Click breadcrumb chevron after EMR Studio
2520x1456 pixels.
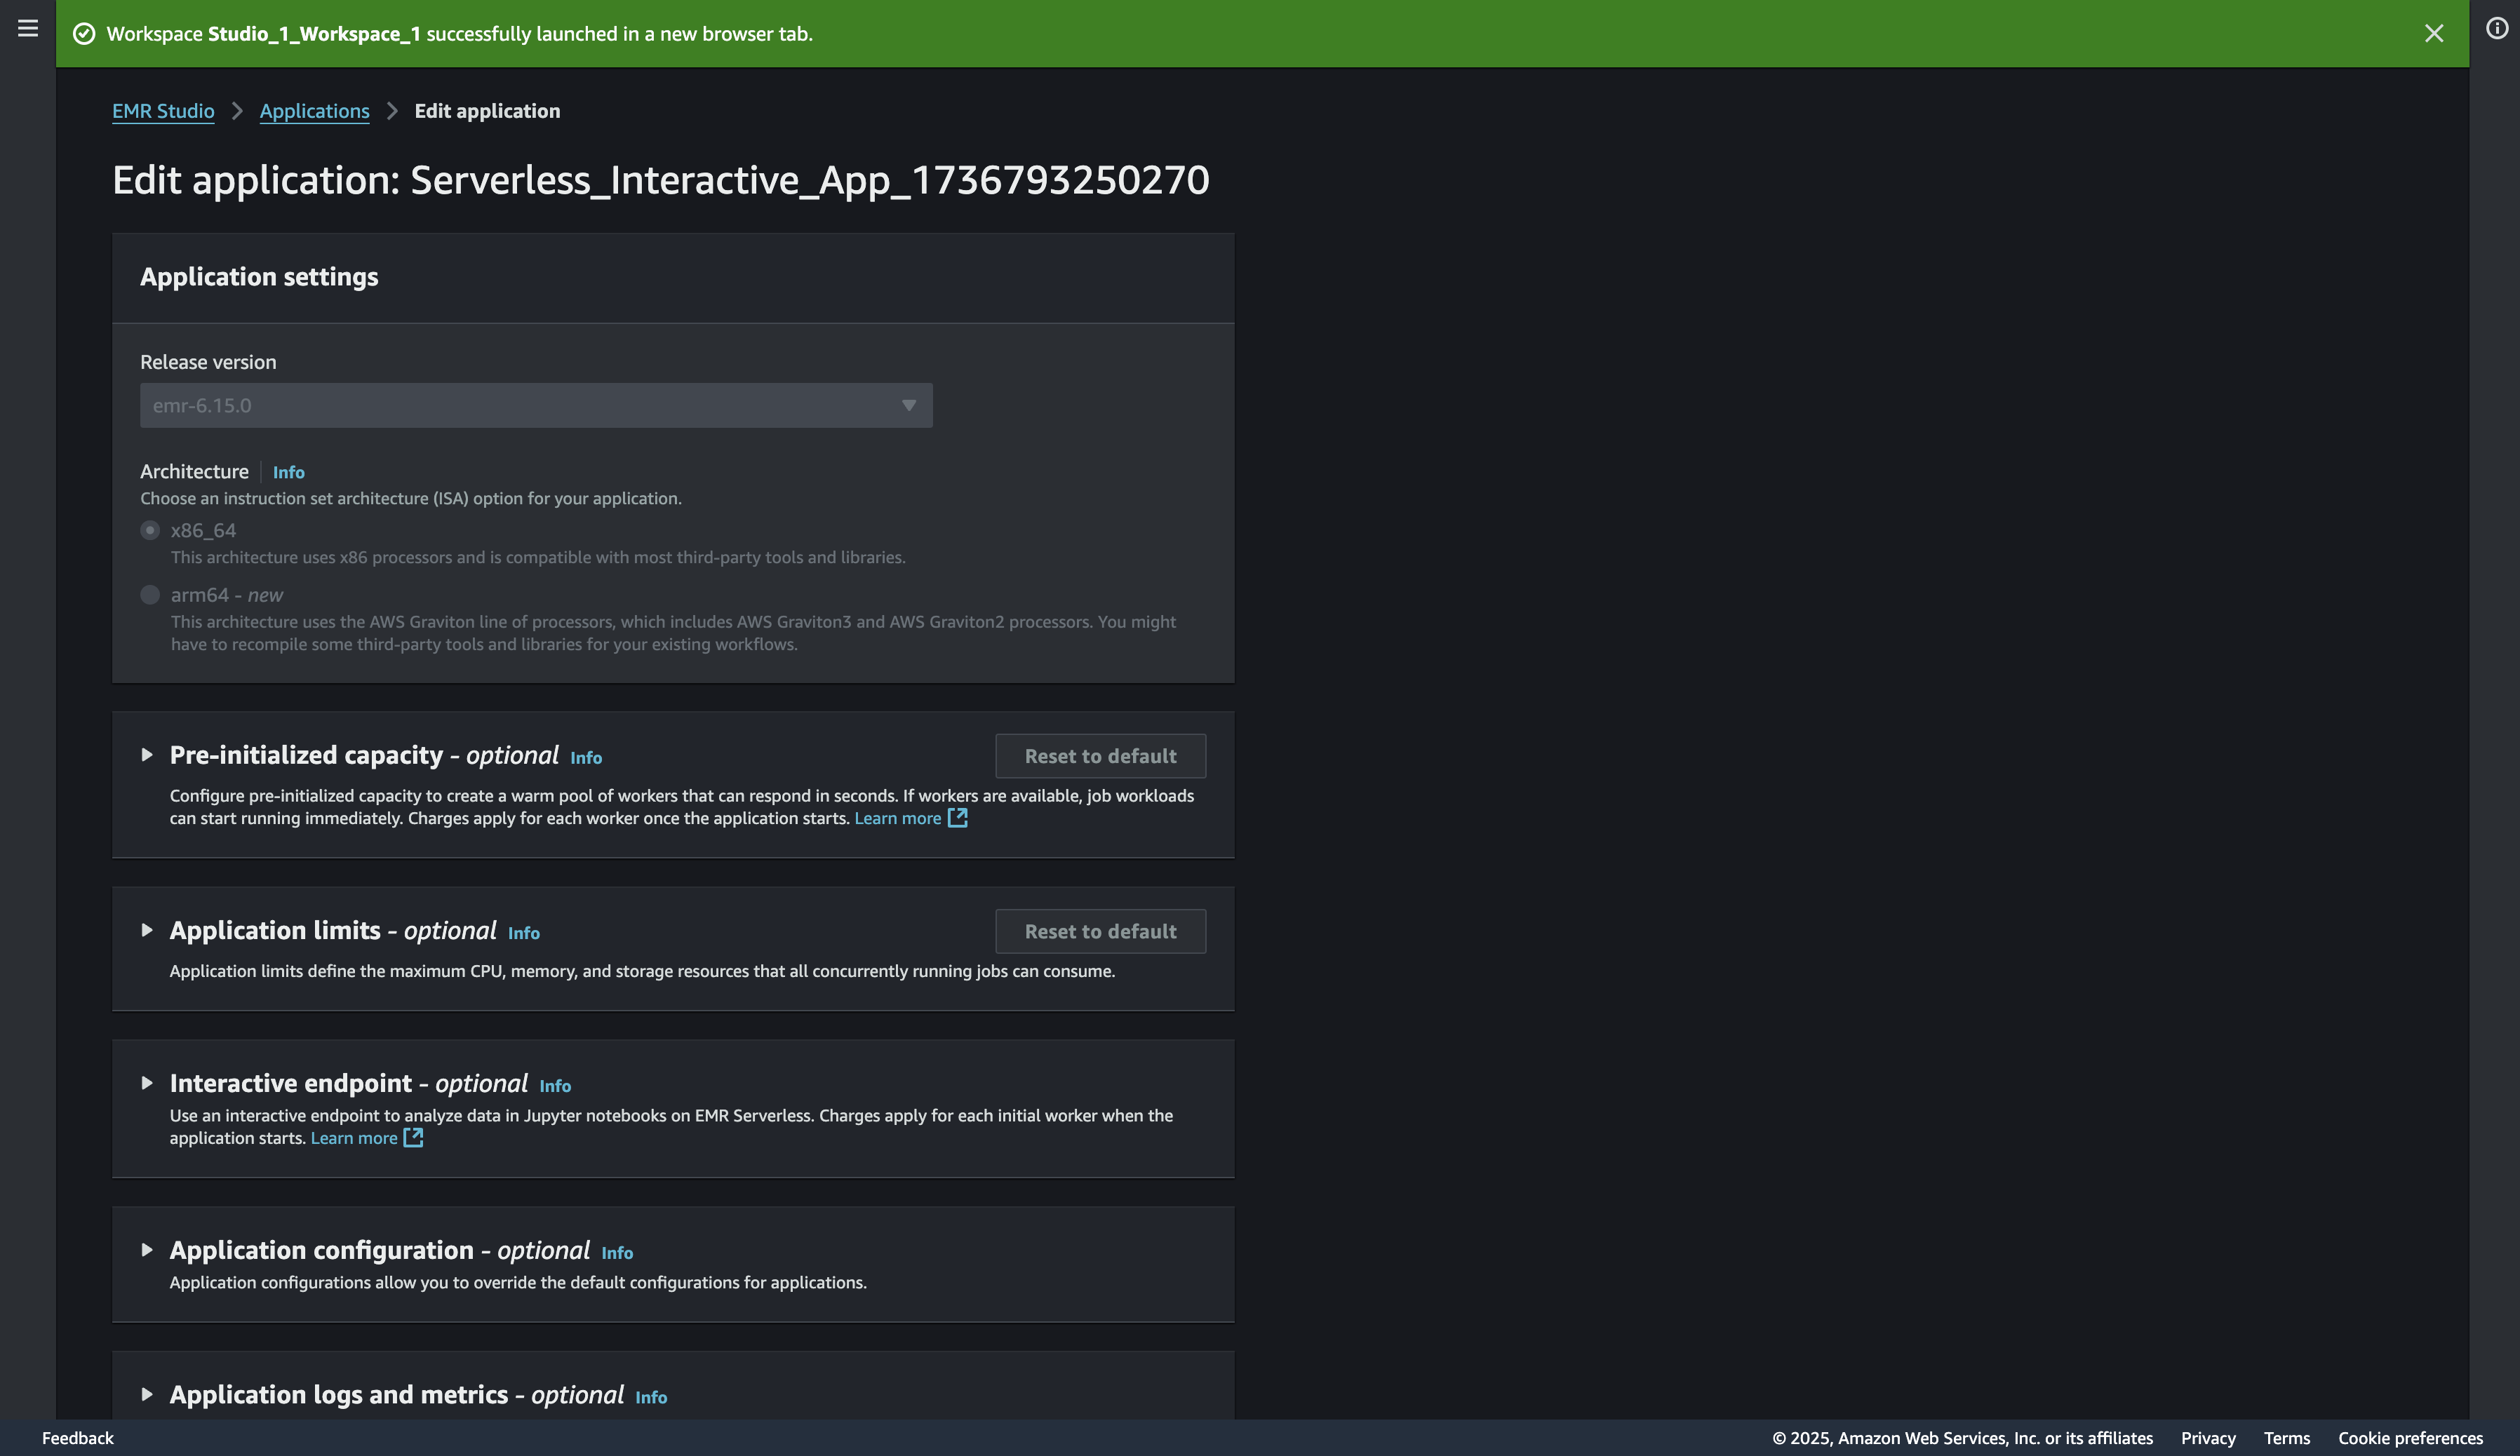tap(237, 111)
